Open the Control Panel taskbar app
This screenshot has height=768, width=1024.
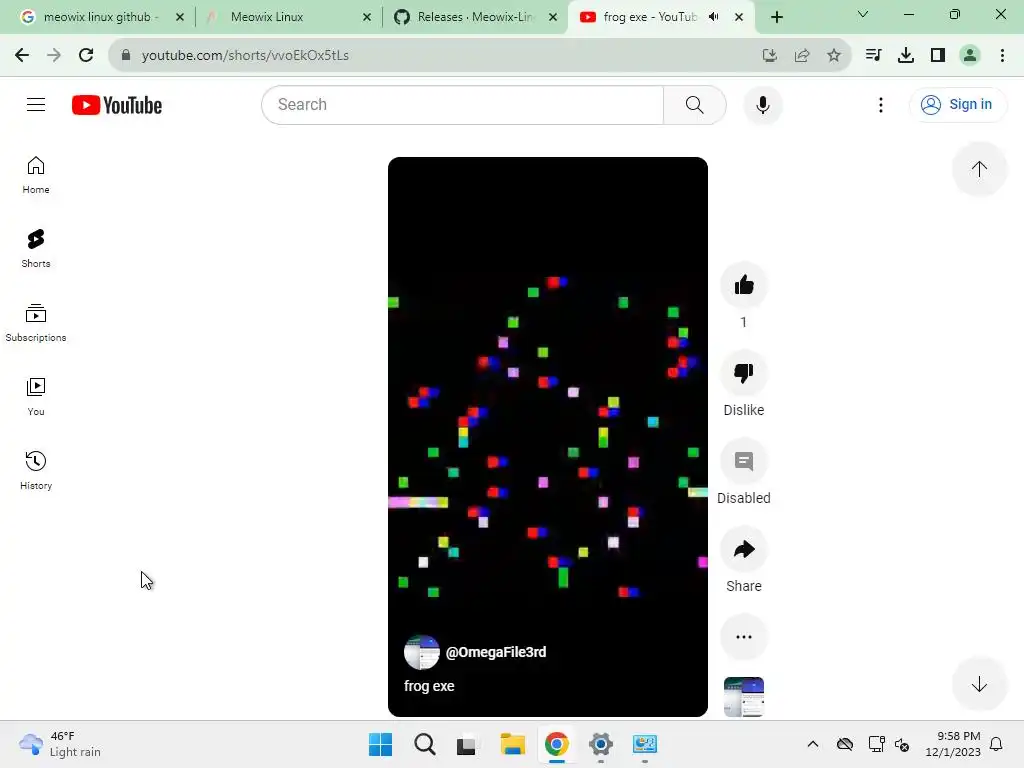coord(645,744)
